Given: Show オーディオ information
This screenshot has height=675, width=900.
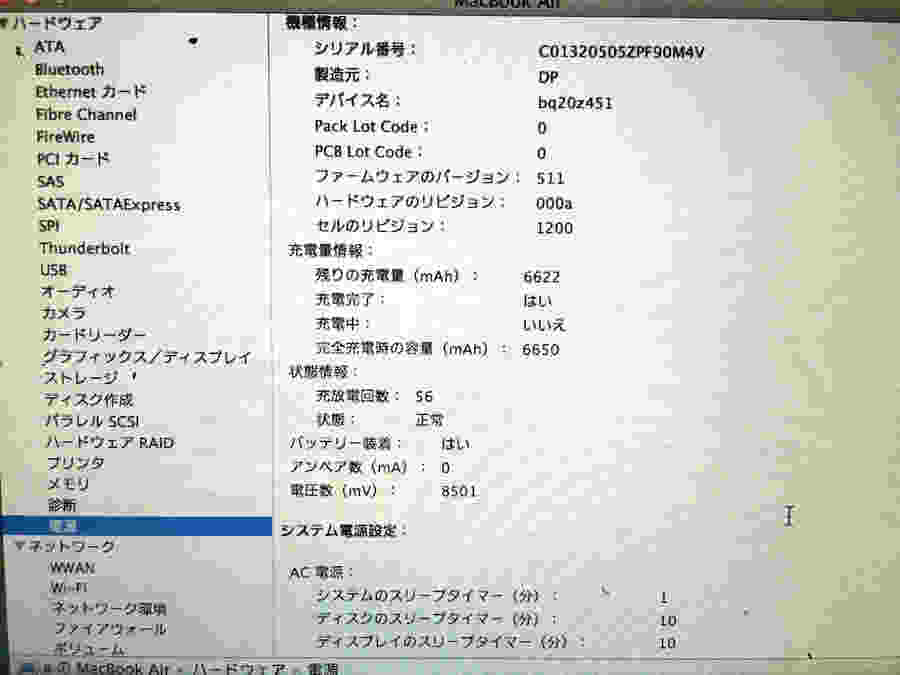Looking at the screenshot, I should [x=78, y=291].
